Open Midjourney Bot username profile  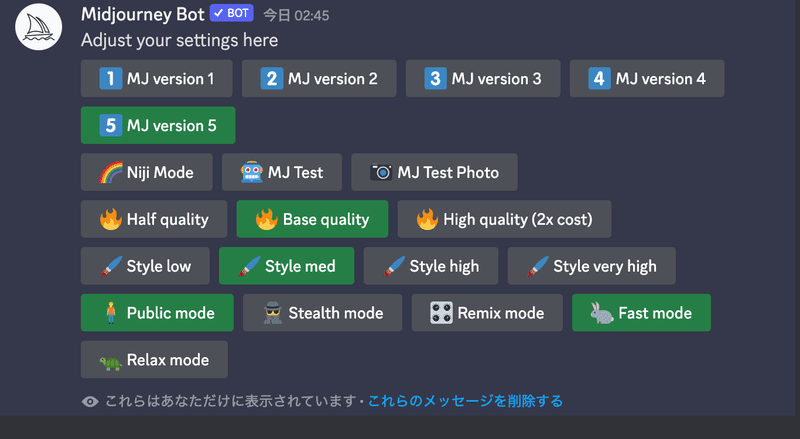coord(143,14)
